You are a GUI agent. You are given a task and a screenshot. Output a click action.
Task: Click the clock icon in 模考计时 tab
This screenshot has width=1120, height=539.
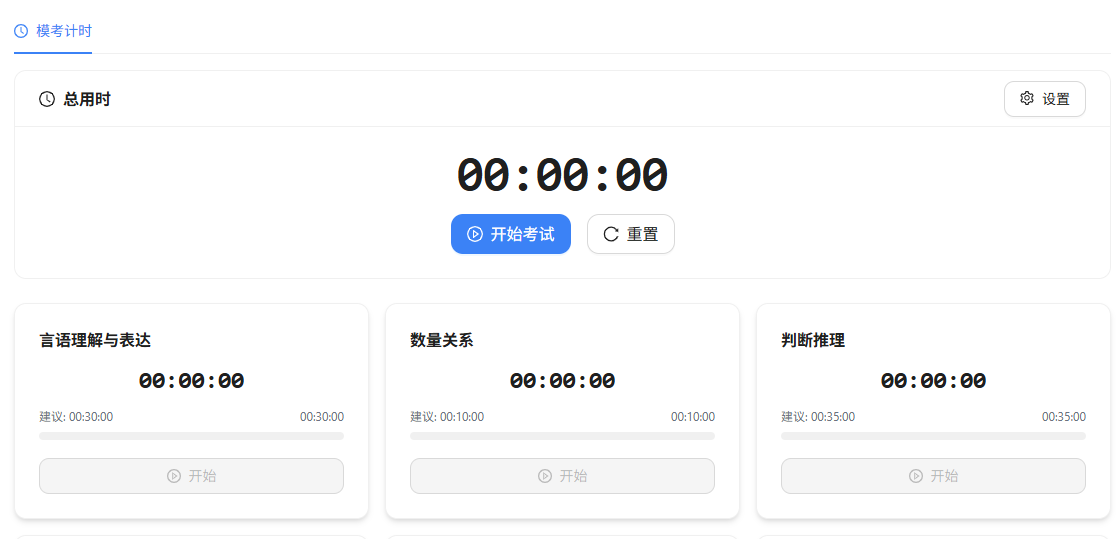pos(21,31)
